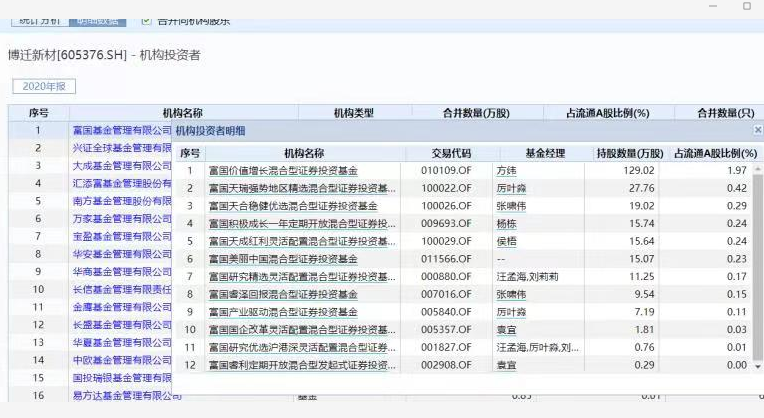
Task: Open fund manager 杨栋 profile
Action: click(x=506, y=224)
